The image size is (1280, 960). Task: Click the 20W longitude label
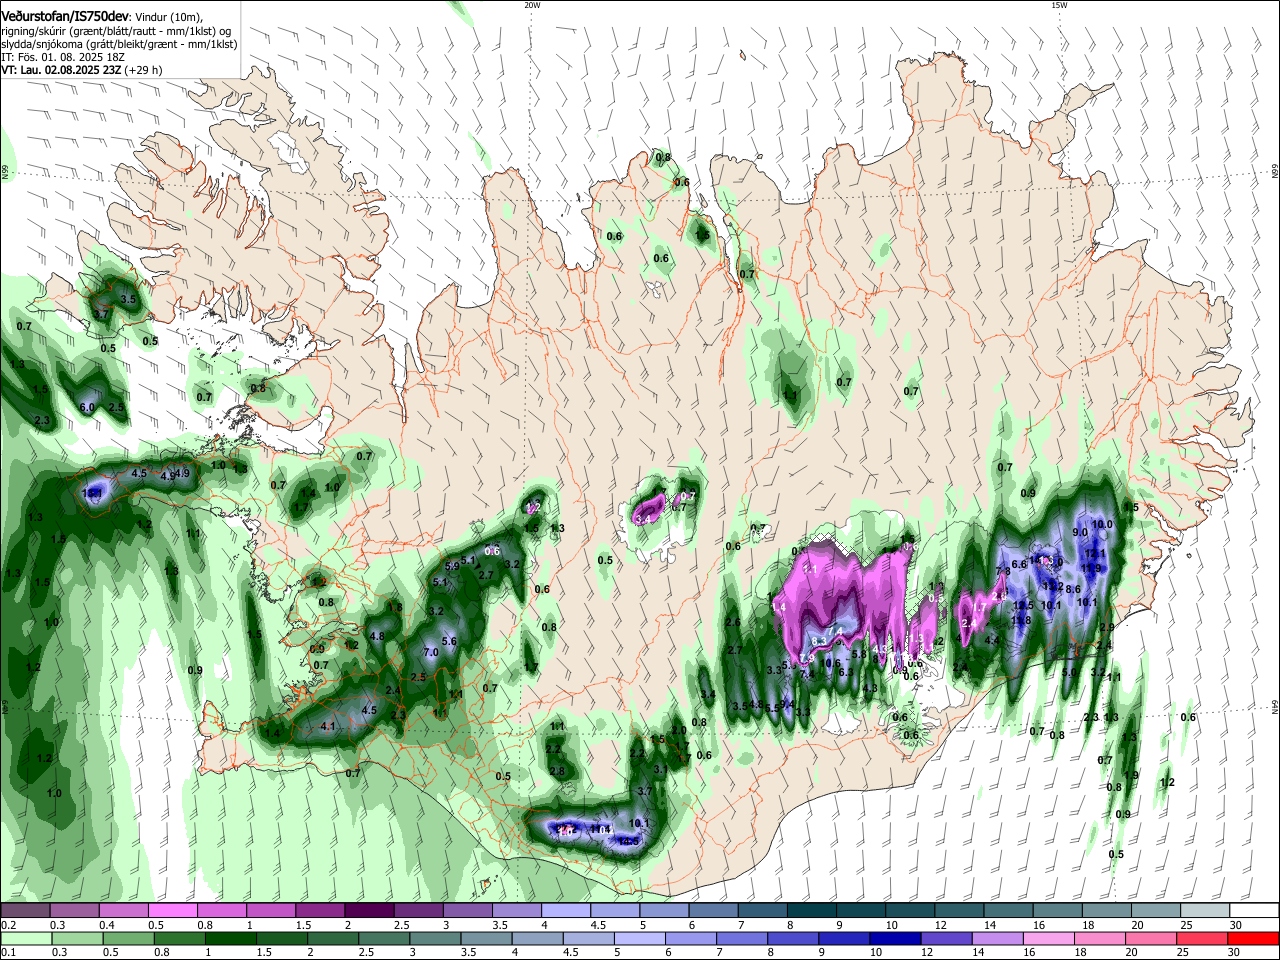(532, 5)
